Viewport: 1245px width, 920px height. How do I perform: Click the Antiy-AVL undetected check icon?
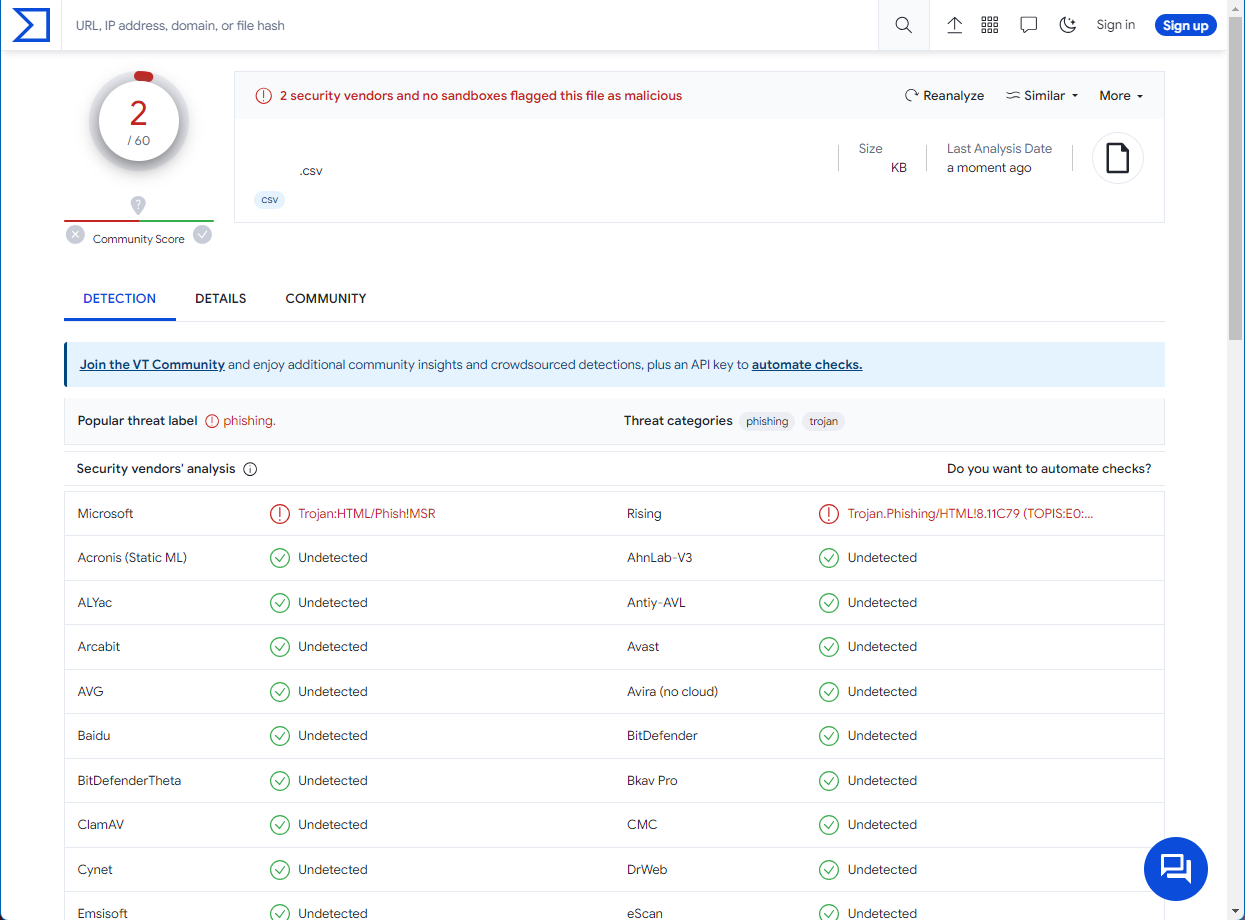click(829, 603)
